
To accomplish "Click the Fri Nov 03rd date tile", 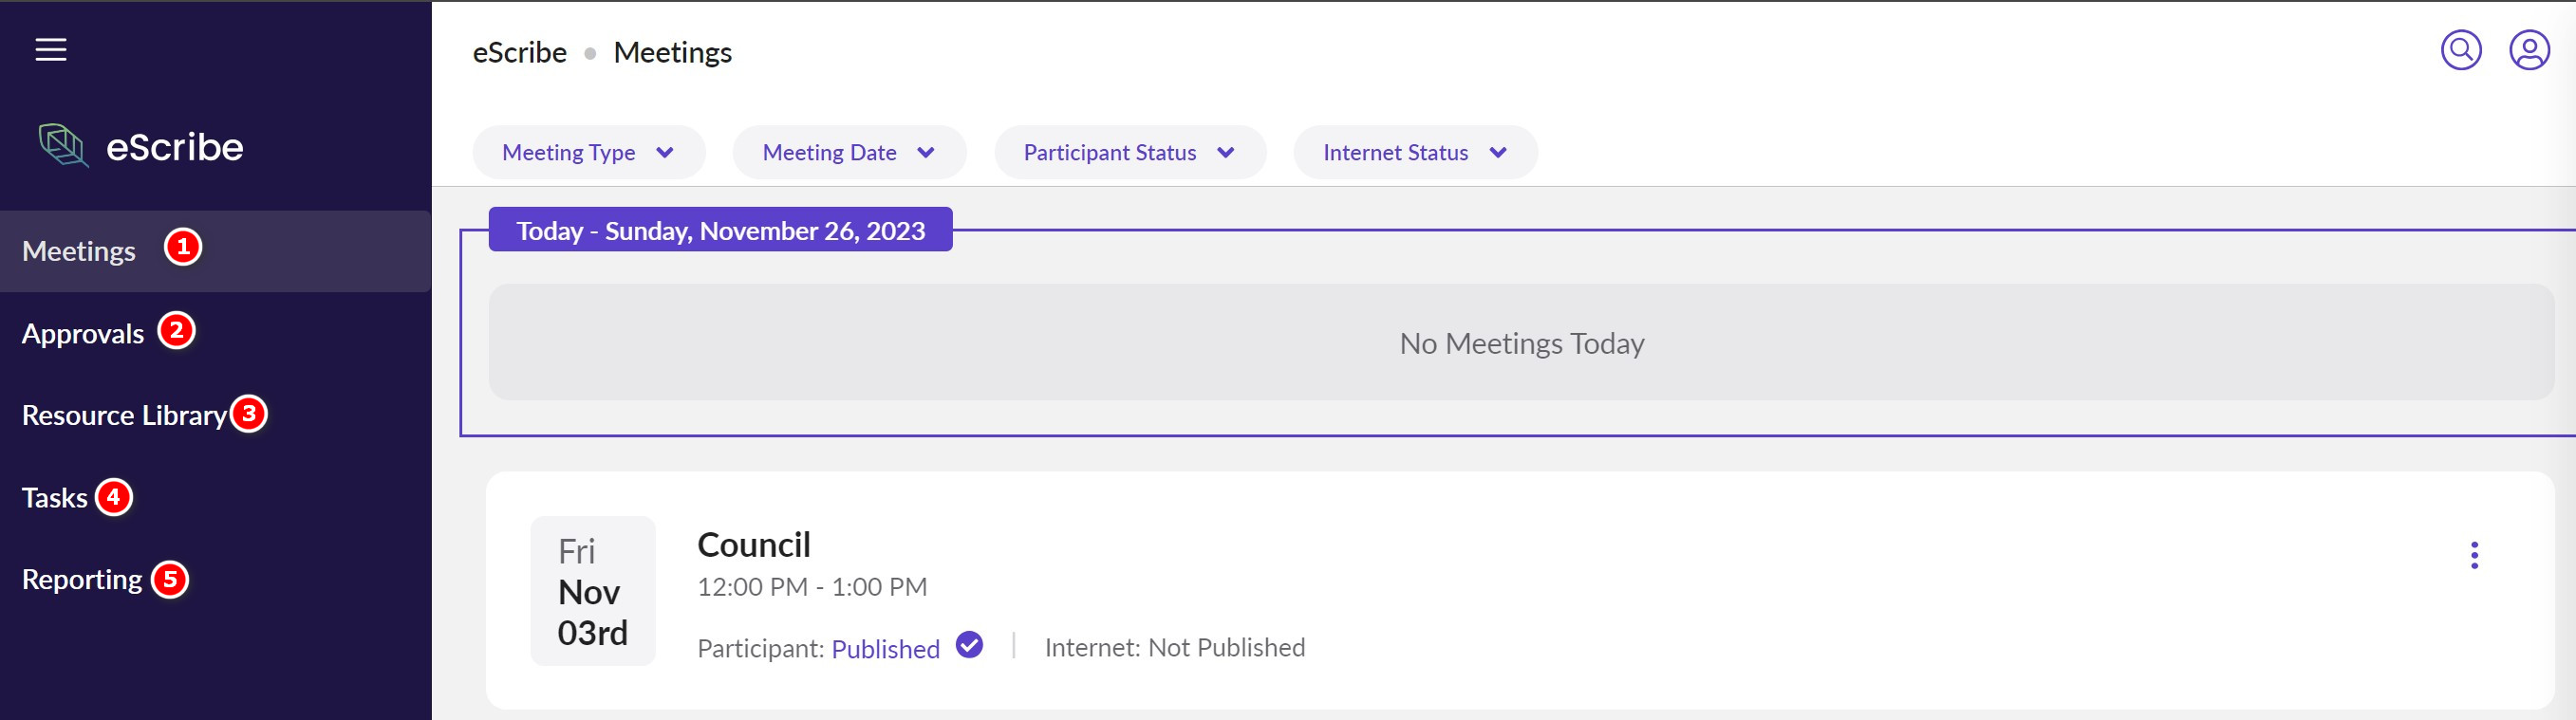I will tap(592, 591).
